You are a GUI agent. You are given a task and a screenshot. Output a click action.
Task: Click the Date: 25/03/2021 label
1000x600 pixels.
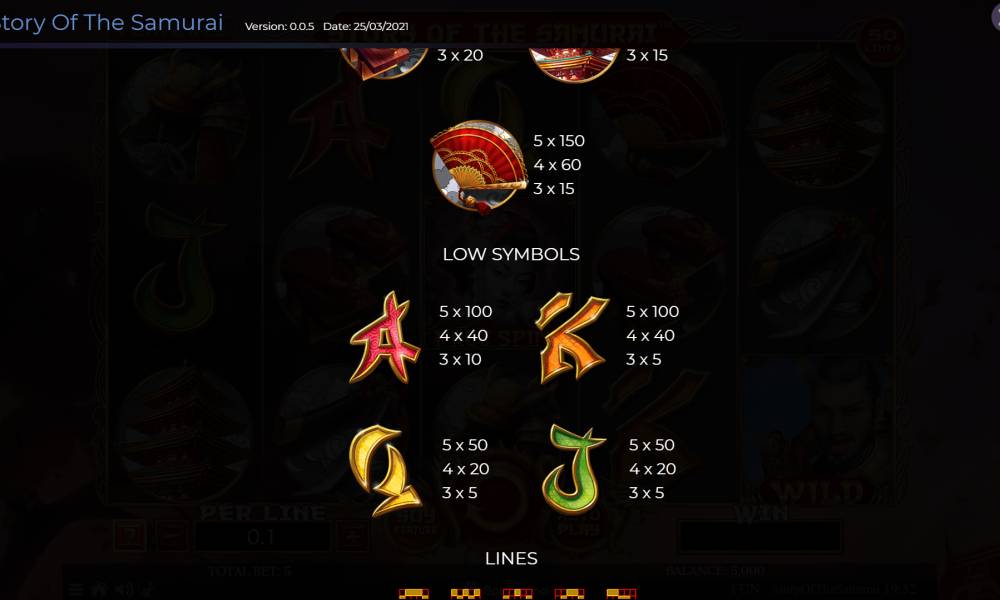click(365, 26)
